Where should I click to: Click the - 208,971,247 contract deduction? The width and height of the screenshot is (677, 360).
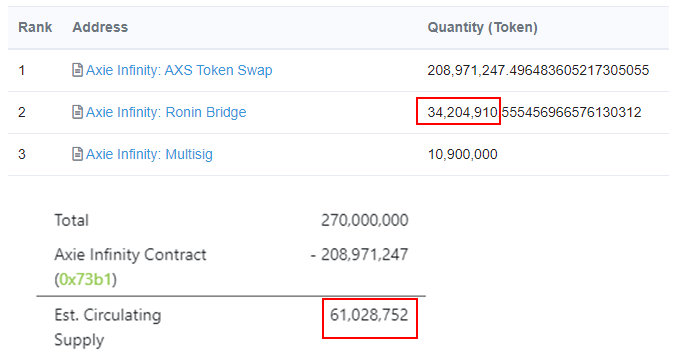pyautogui.click(x=359, y=255)
